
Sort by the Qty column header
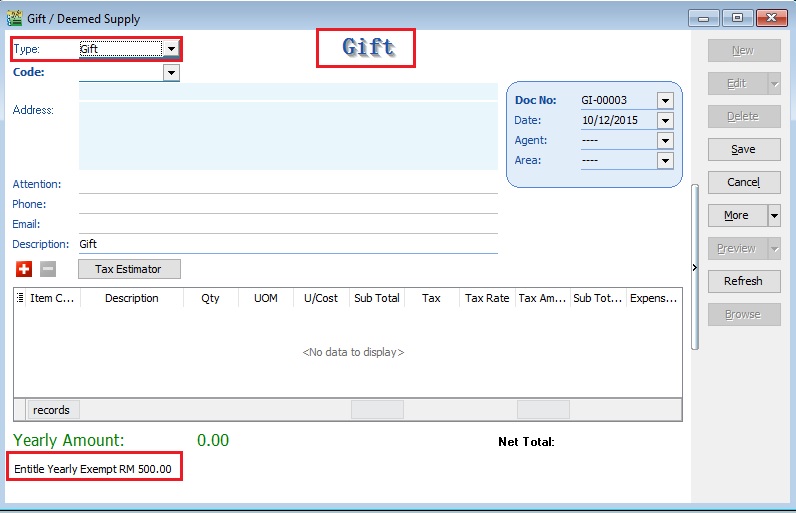(x=210, y=298)
